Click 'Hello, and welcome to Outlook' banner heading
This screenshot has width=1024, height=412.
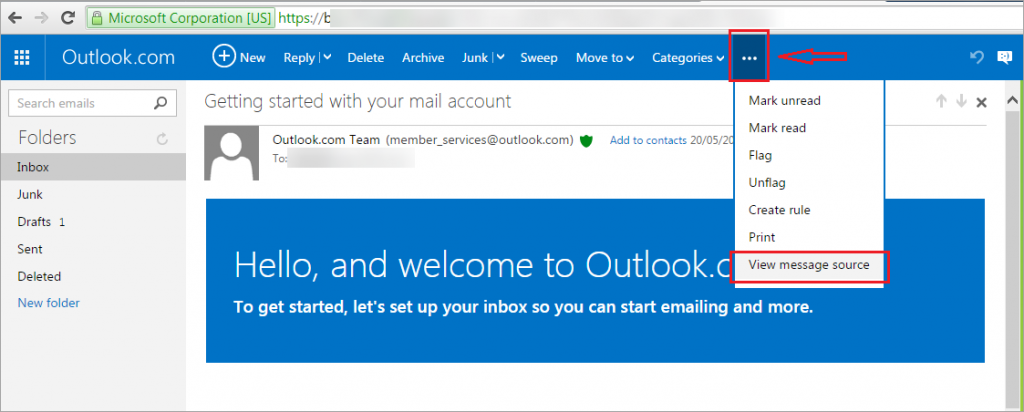[482, 266]
